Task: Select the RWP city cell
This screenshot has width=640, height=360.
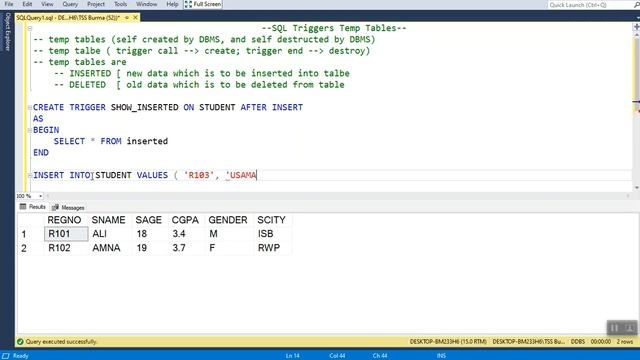Action: click(x=272, y=248)
